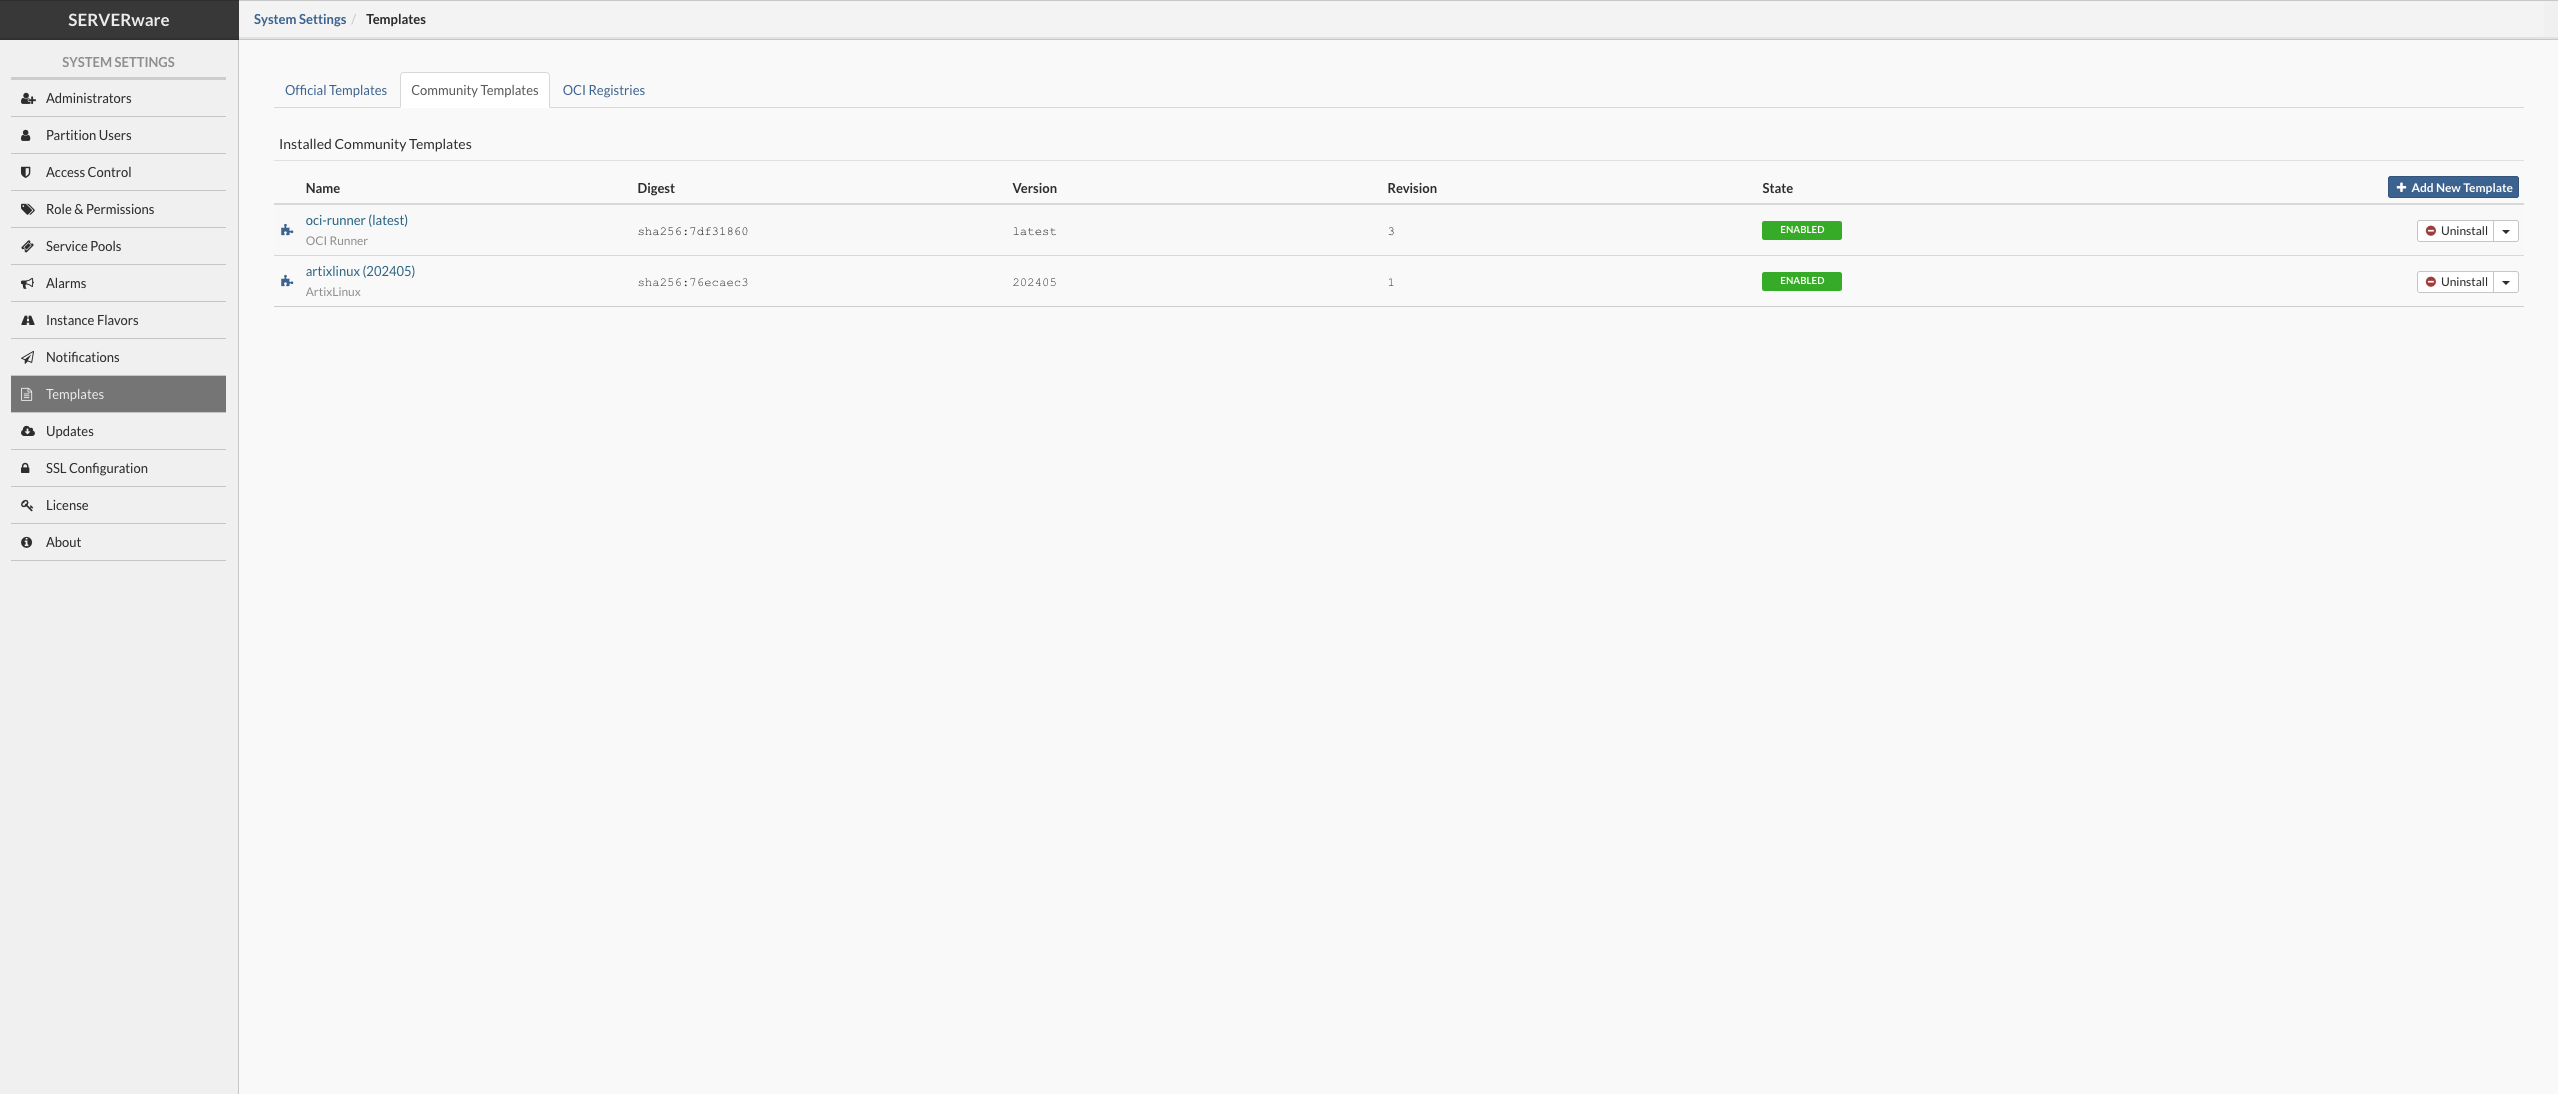Uninstall the artixlinux template
This screenshot has height=1094, width=2558.
click(x=2455, y=282)
